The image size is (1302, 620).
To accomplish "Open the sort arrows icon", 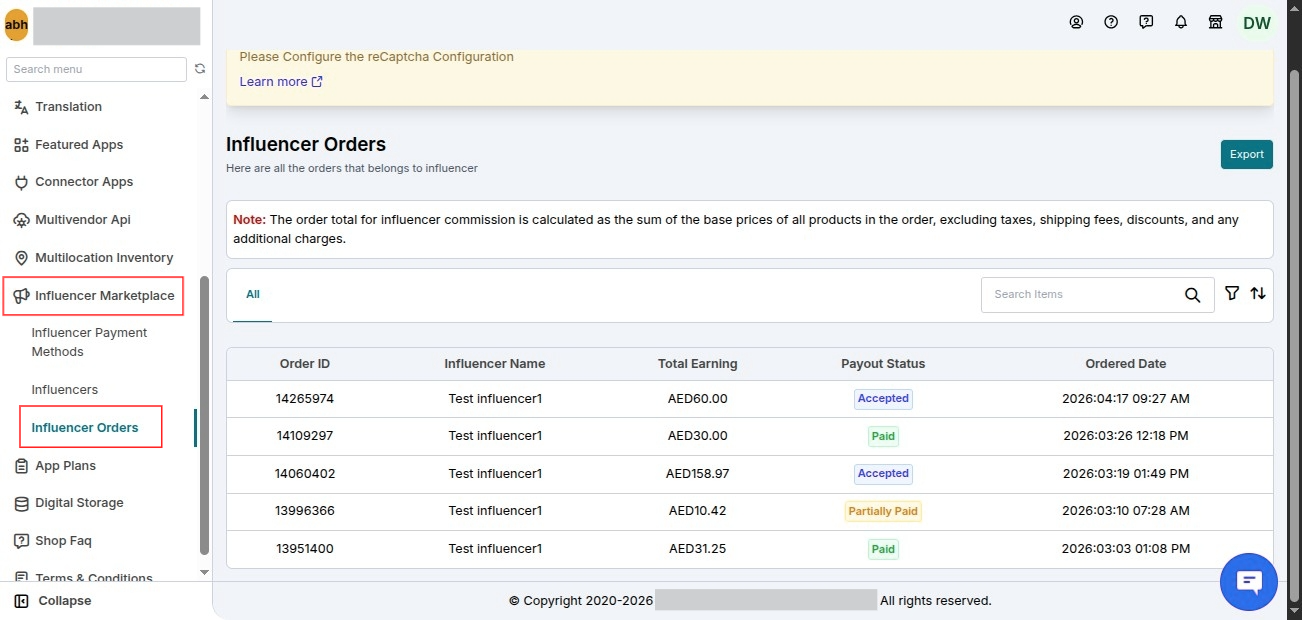I will pyautogui.click(x=1258, y=293).
